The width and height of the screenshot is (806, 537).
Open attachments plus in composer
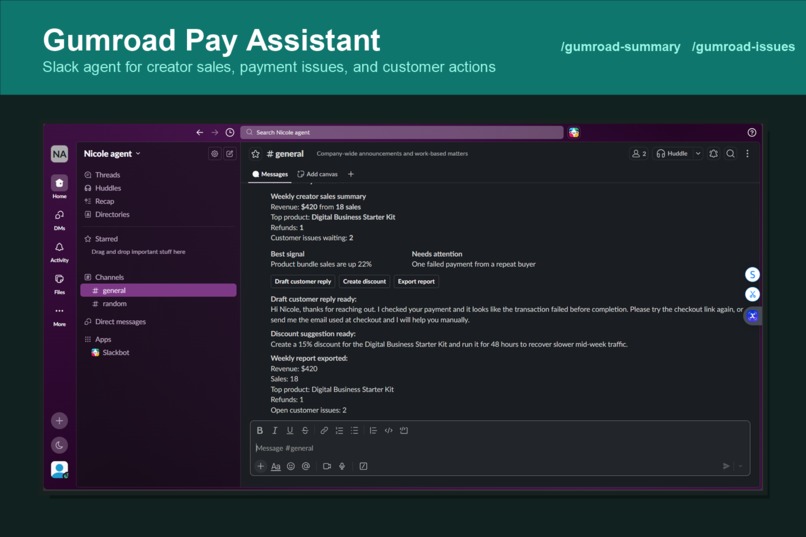pyautogui.click(x=261, y=466)
